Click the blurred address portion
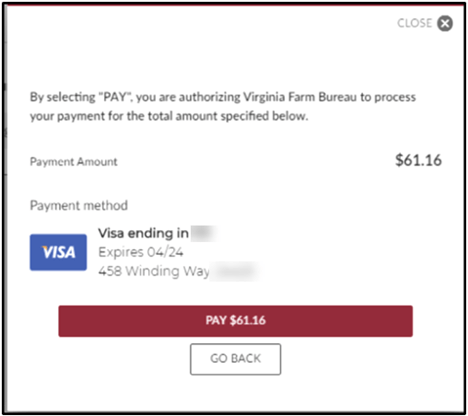Screen dimensions: 468x416 click(235, 271)
